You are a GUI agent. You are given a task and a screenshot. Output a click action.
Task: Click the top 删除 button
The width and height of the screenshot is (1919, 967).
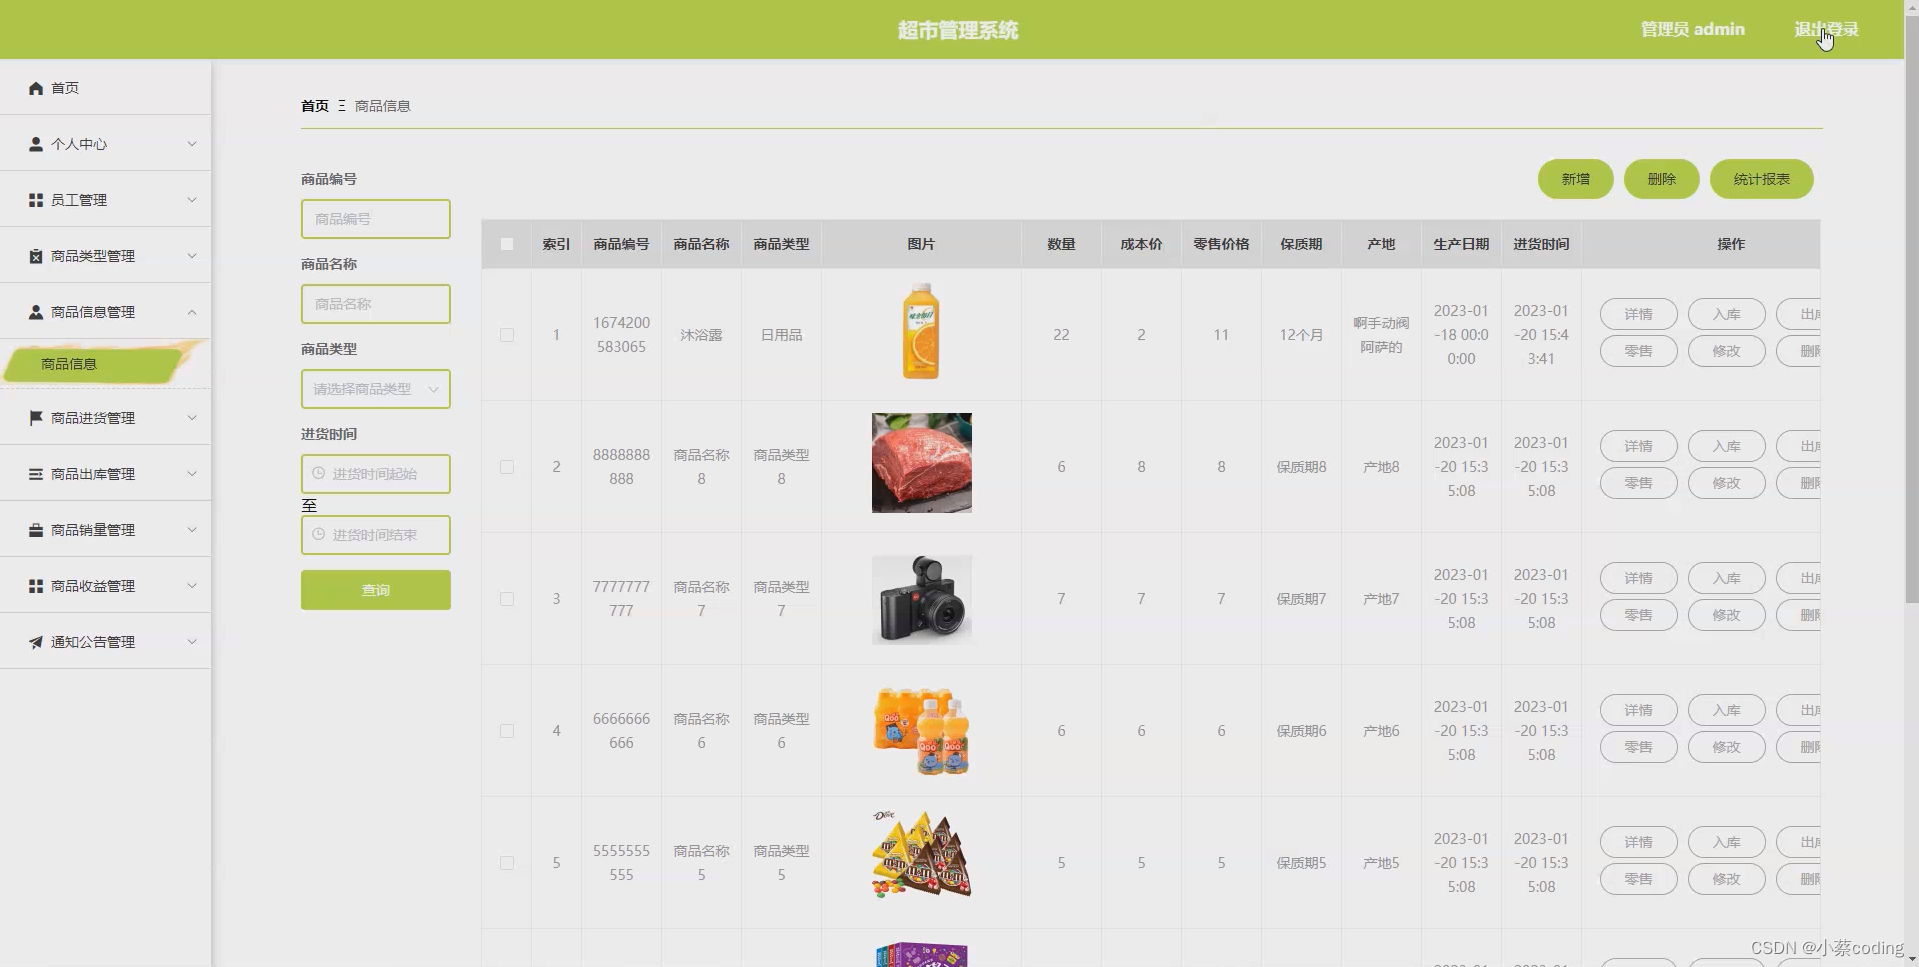pyautogui.click(x=1661, y=179)
